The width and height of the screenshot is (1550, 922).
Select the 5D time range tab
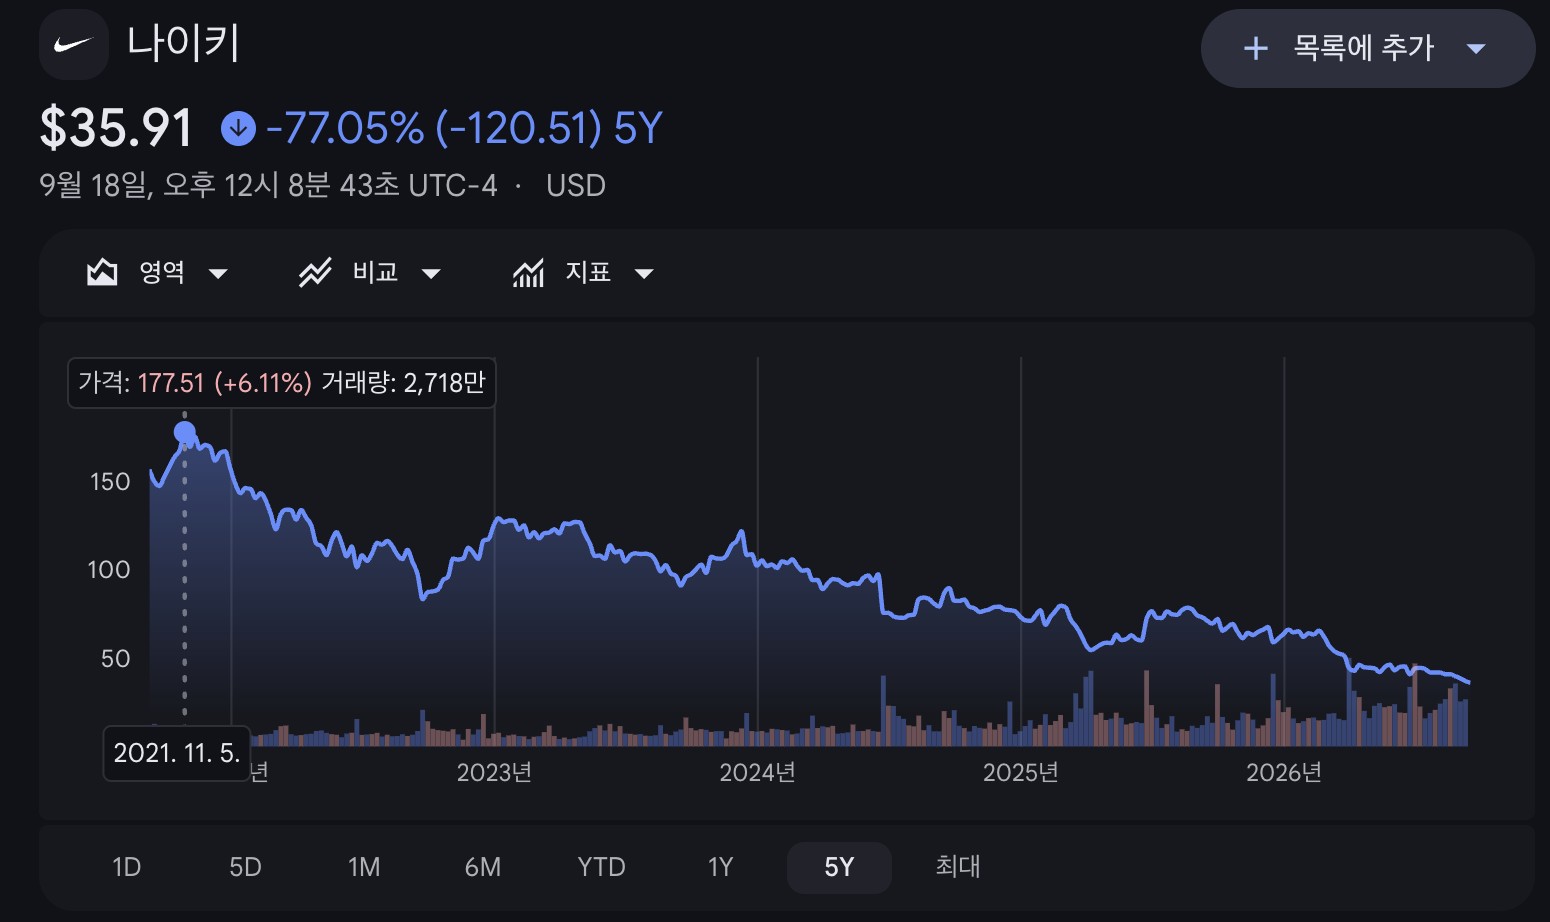(x=245, y=867)
